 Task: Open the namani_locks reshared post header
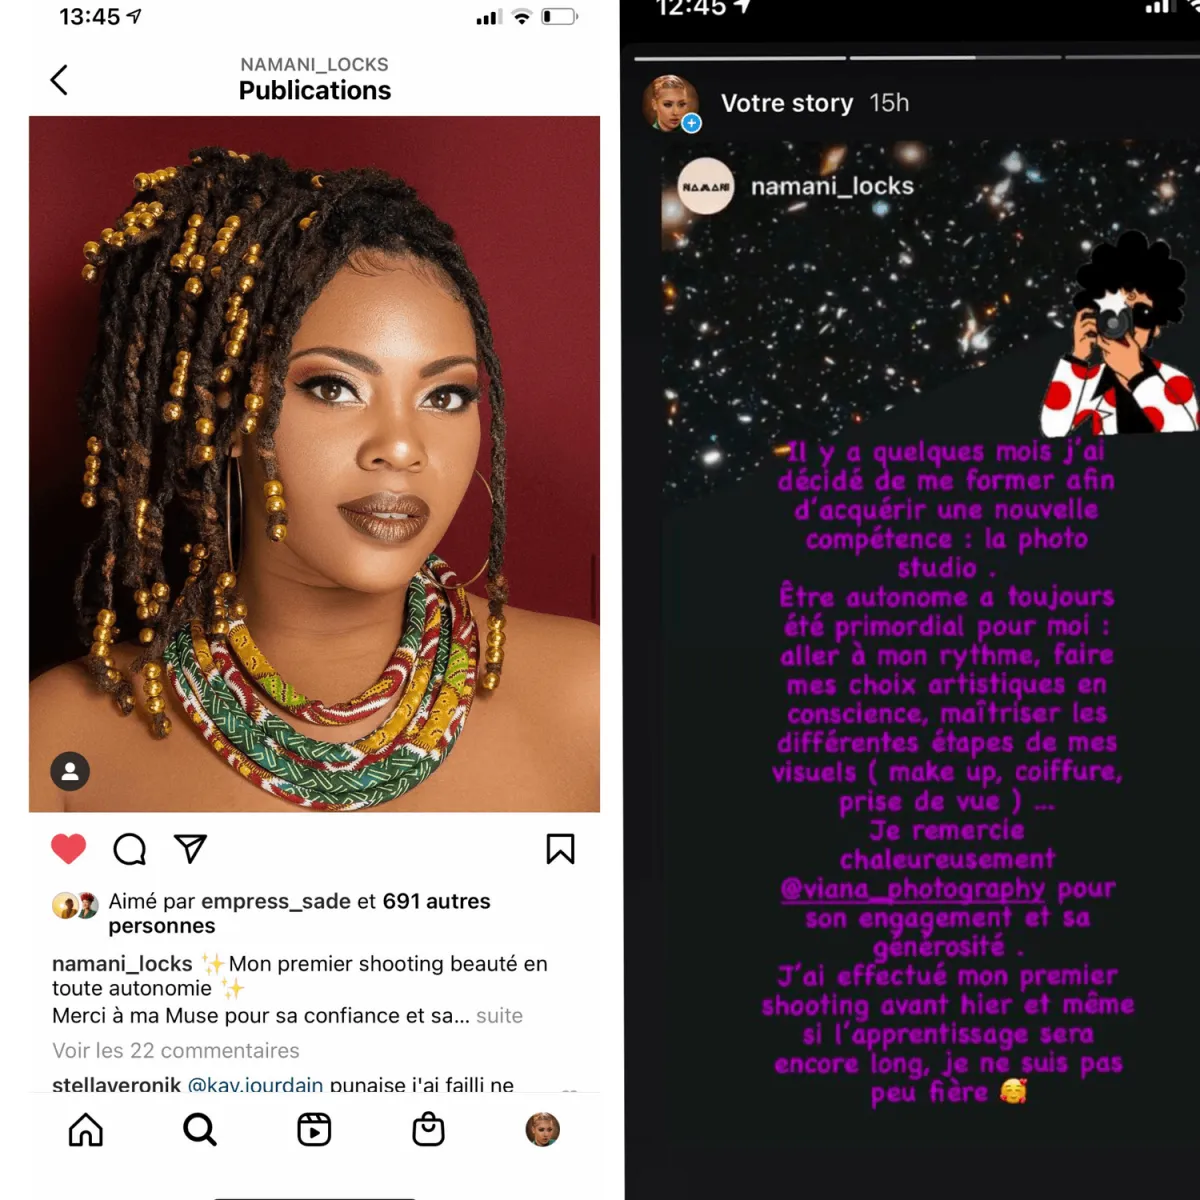797,186
